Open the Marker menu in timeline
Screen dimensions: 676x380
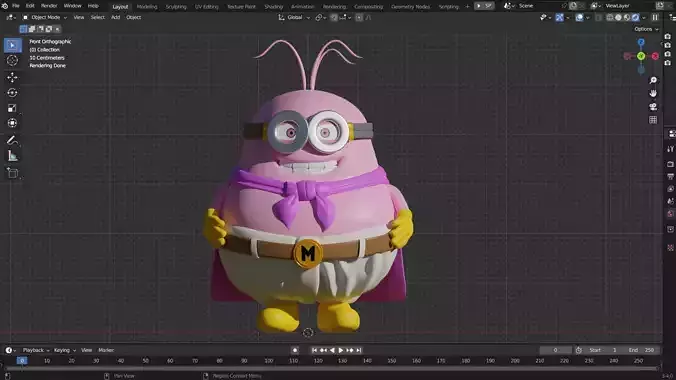pyautogui.click(x=106, y=350)
